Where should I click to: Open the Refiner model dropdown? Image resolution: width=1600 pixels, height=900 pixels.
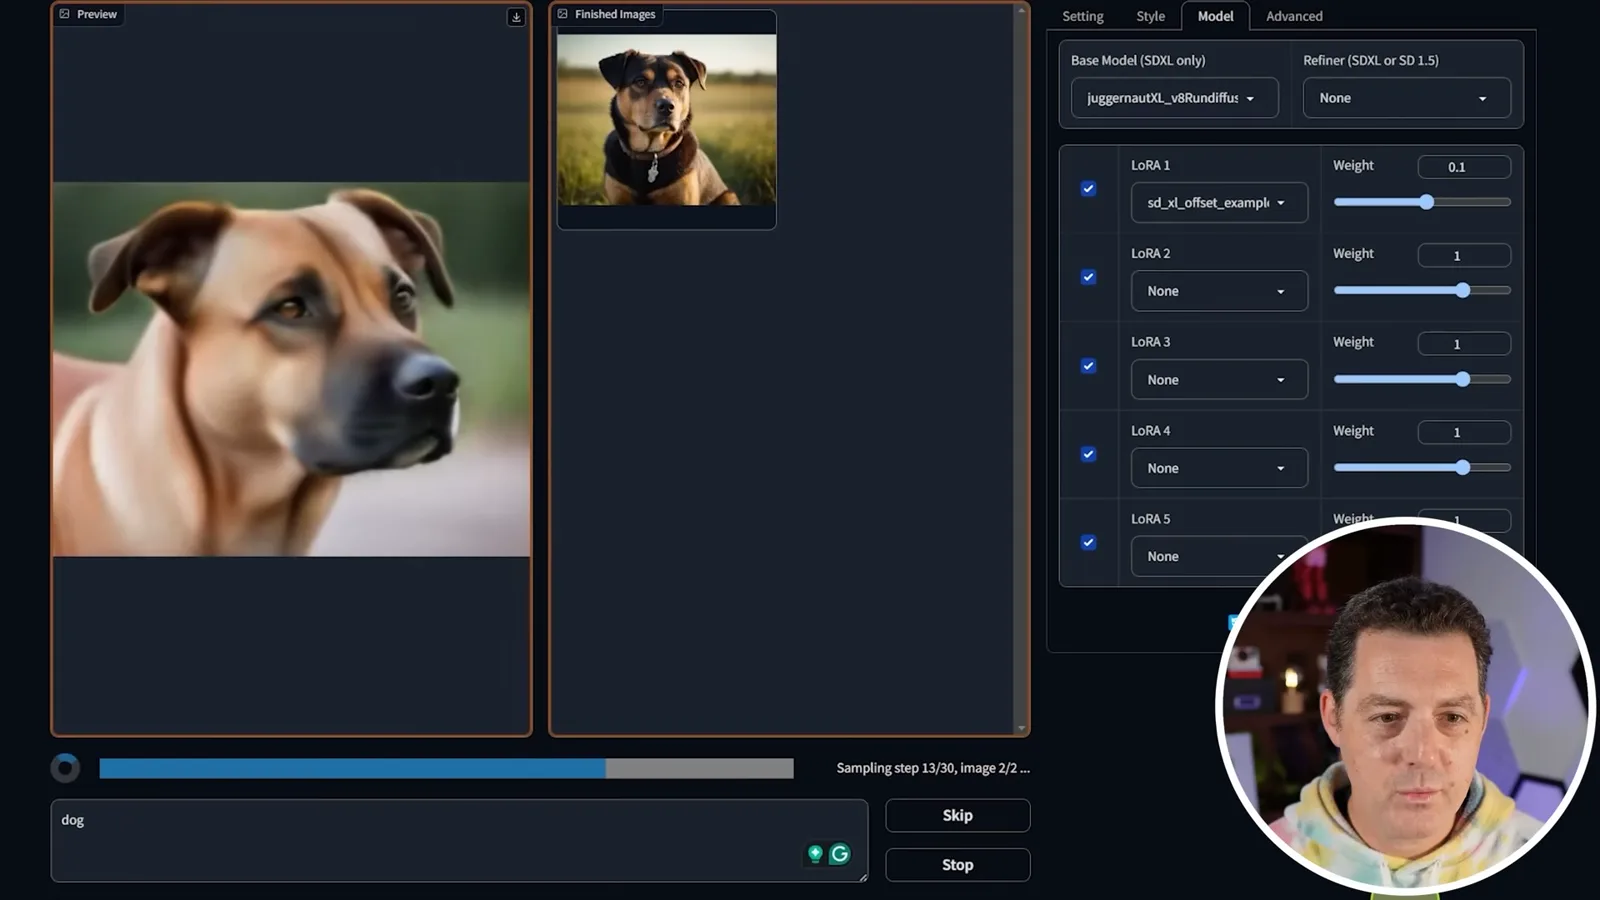[x=1406, y=98]
